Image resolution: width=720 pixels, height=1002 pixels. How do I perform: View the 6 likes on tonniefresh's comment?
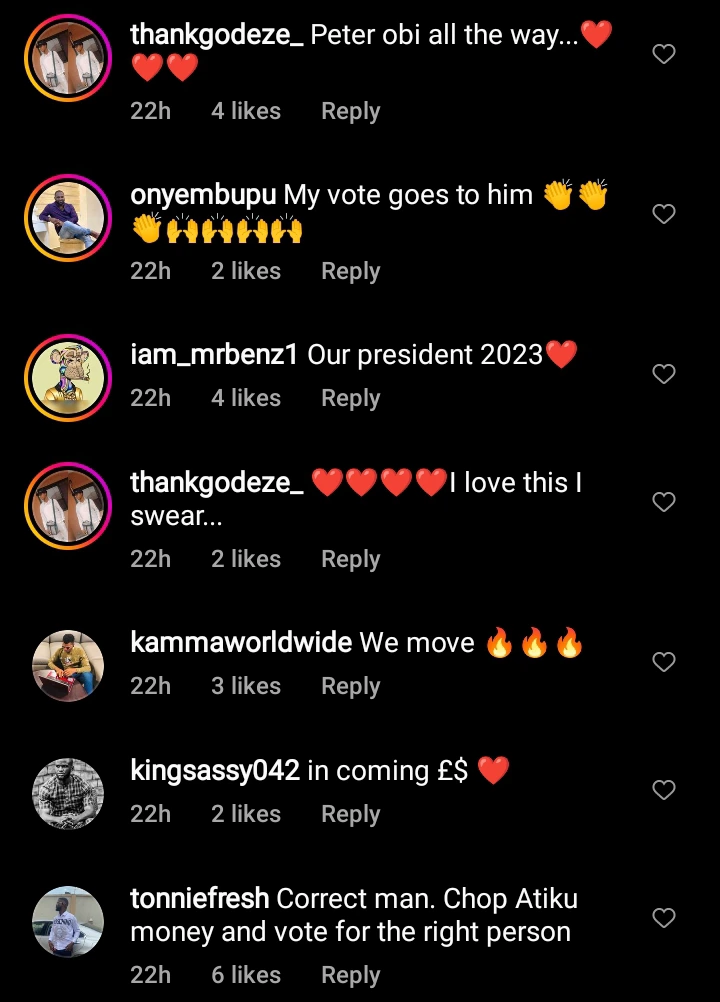coord(246,975)
